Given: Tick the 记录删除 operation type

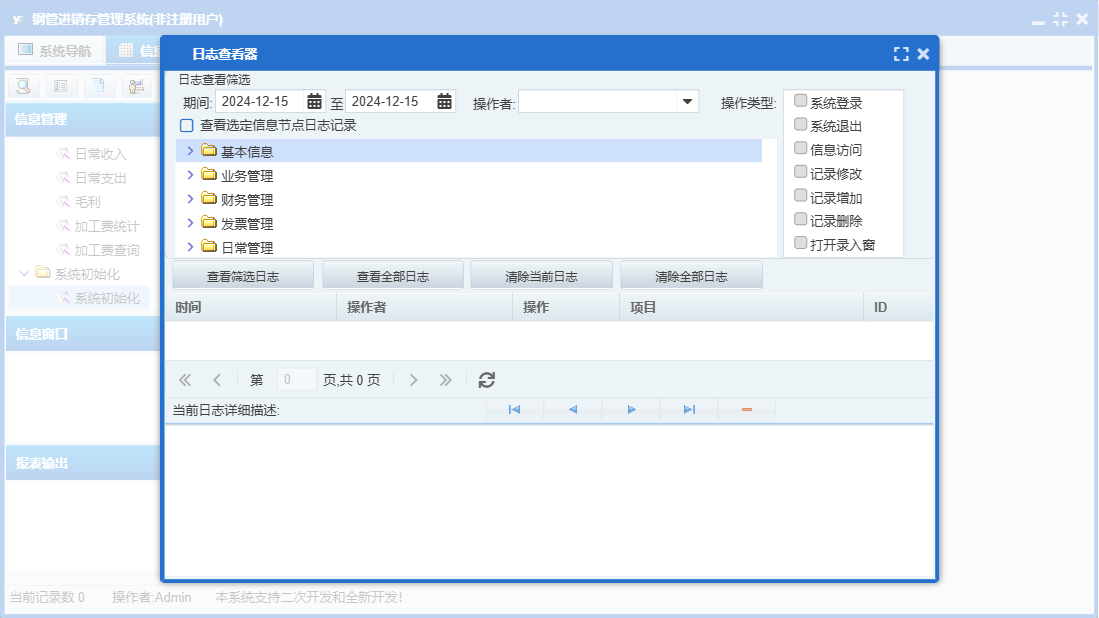Looking at the screenshot, I should pos(800,219).
